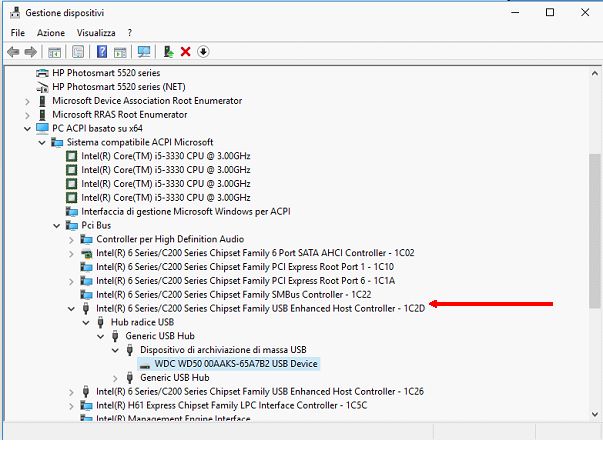Open the File menu
The image size is (603, 474).
(x=18, y=33)
